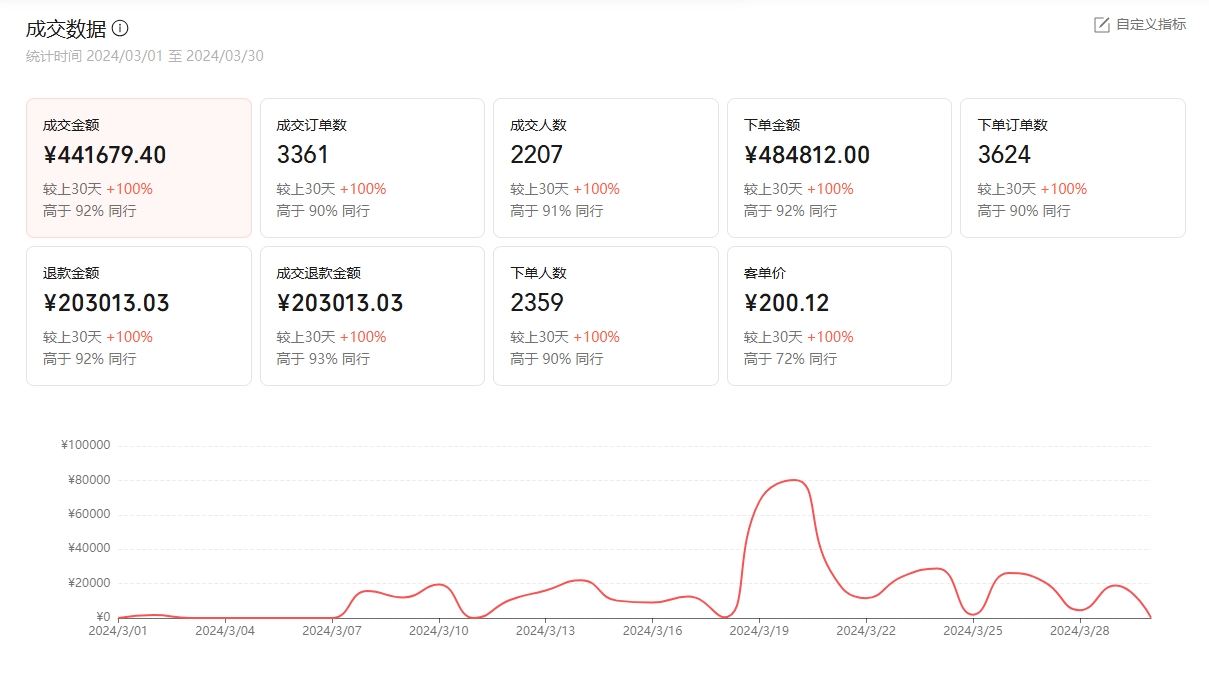The image size is (1209, 693).
Task: Click the 2024/3/07 x-axis date label
Action: (x=331, y=631)
